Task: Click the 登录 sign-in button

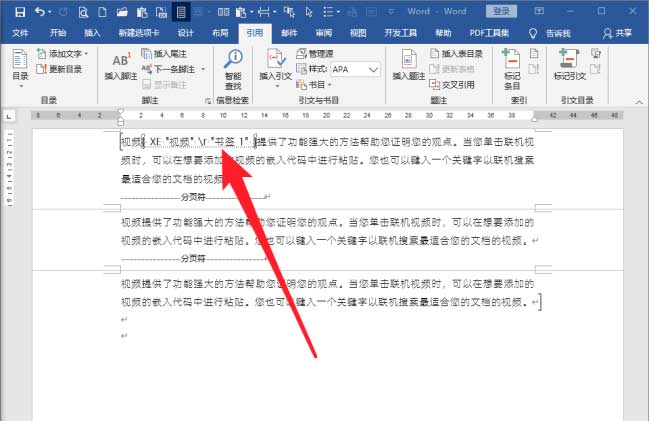Action: 501,11
